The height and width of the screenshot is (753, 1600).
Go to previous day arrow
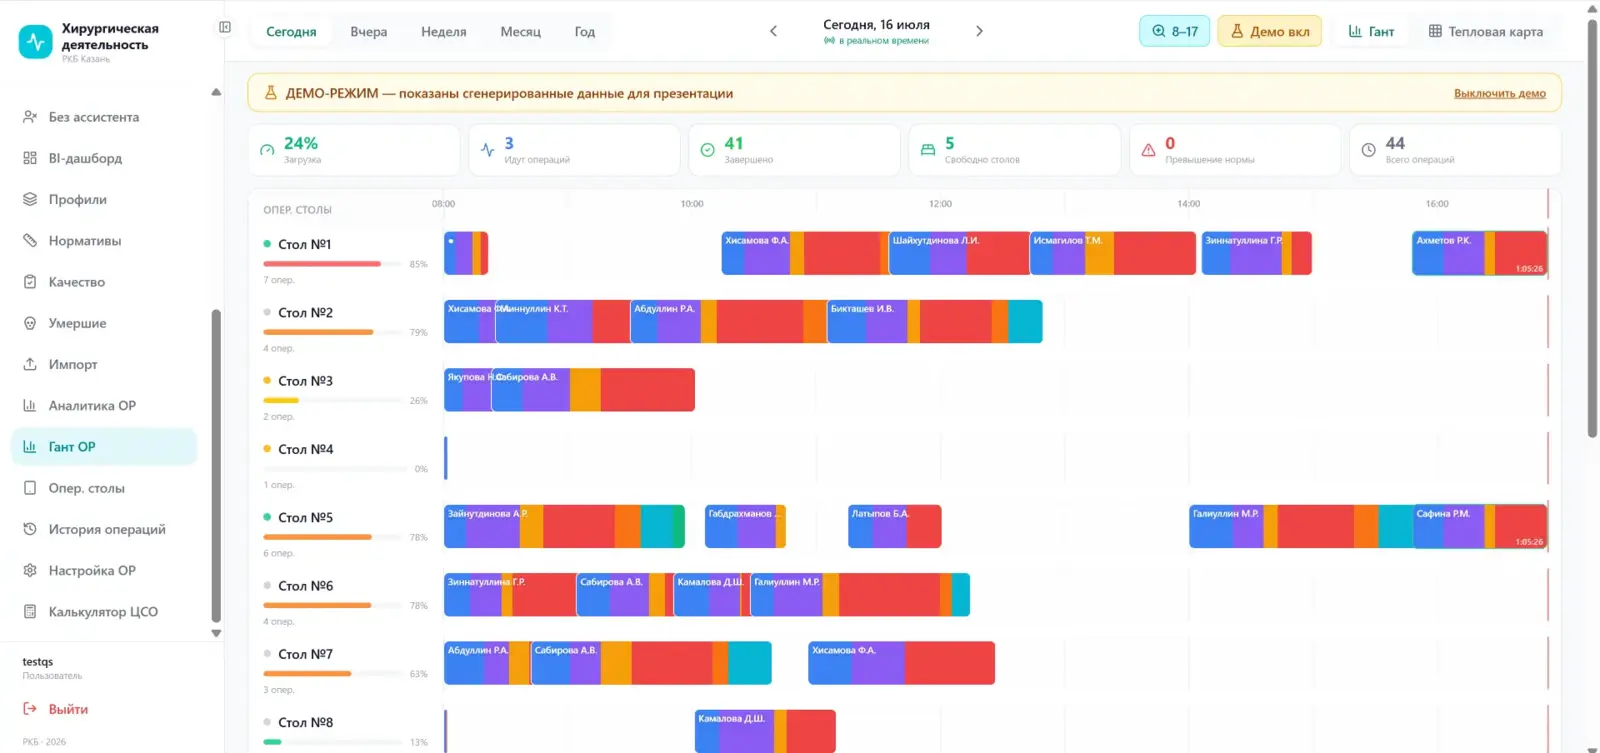(x=773, y=31)
